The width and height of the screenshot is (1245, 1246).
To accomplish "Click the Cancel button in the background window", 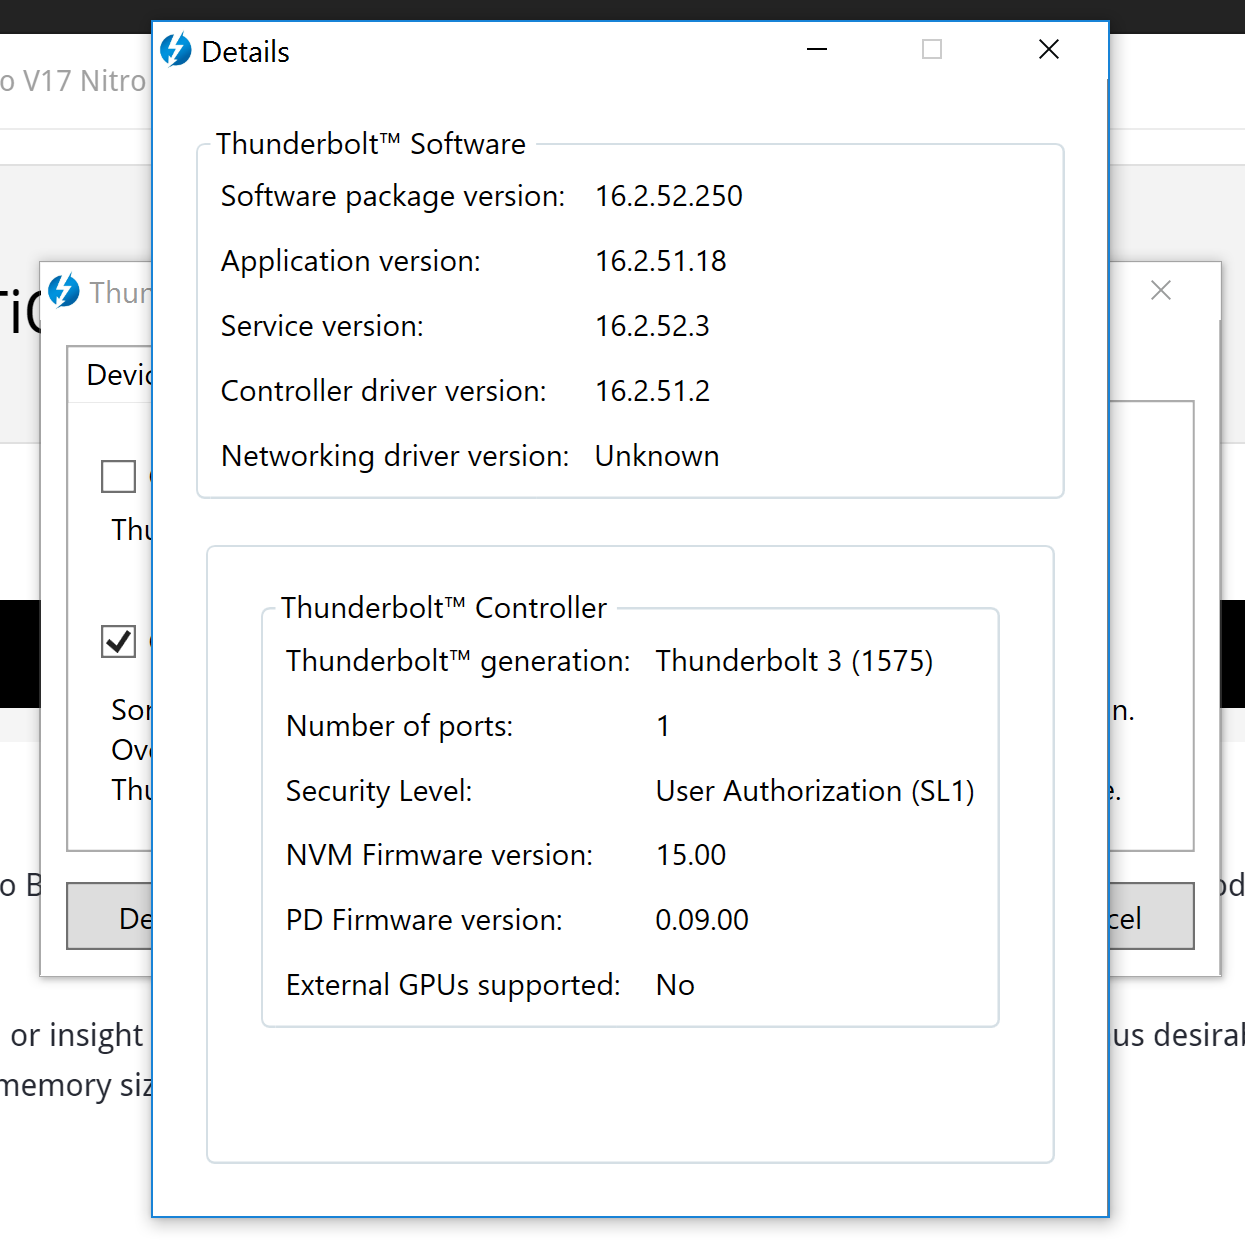I will pos(1151,917).
